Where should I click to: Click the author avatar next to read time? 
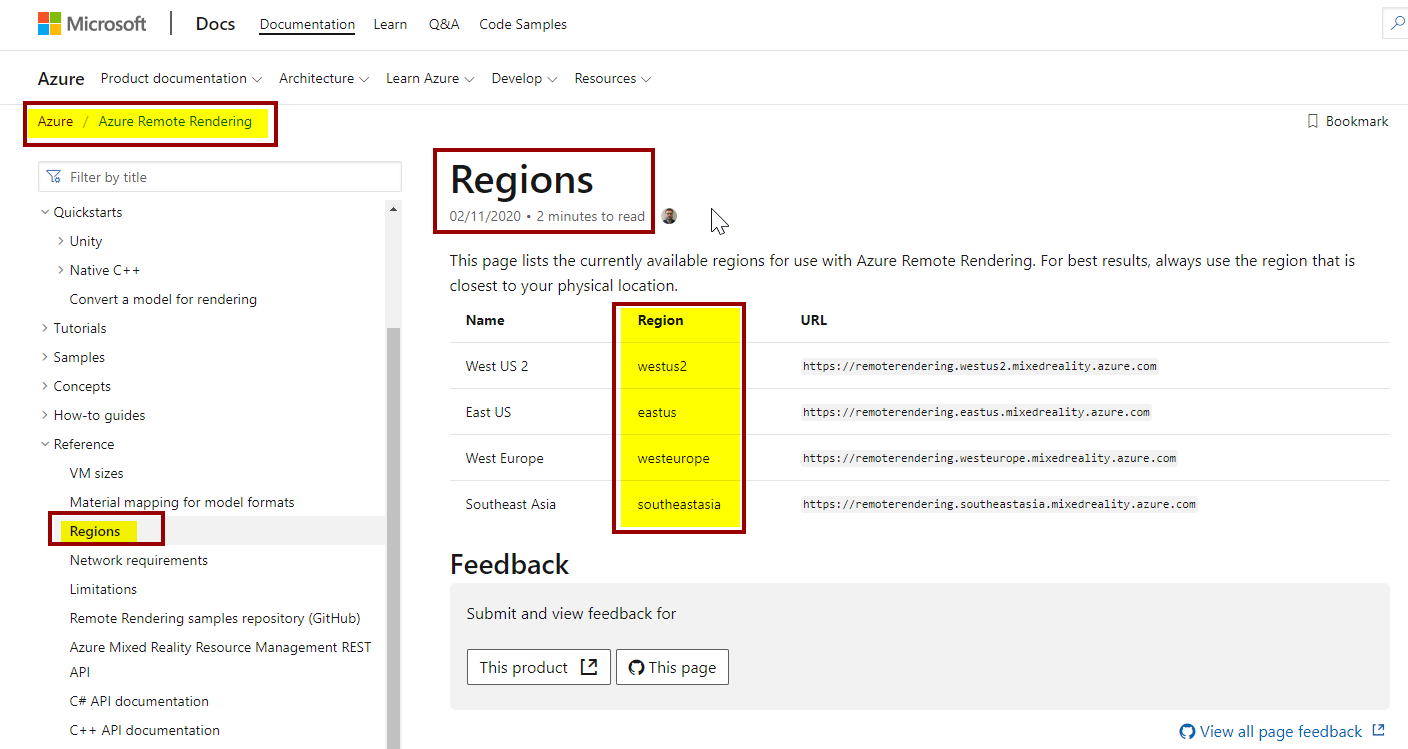[669, 216]
